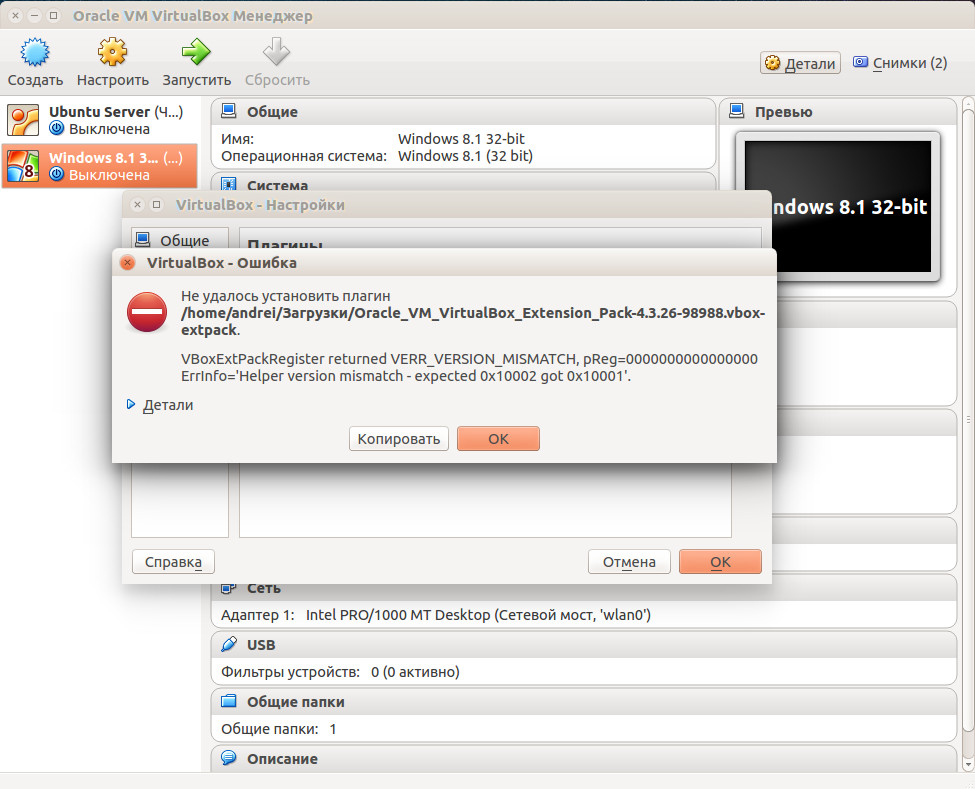Click the Описание speech bubble icon
The width and height of the screenshot is (975, 789).
[229, 759]
